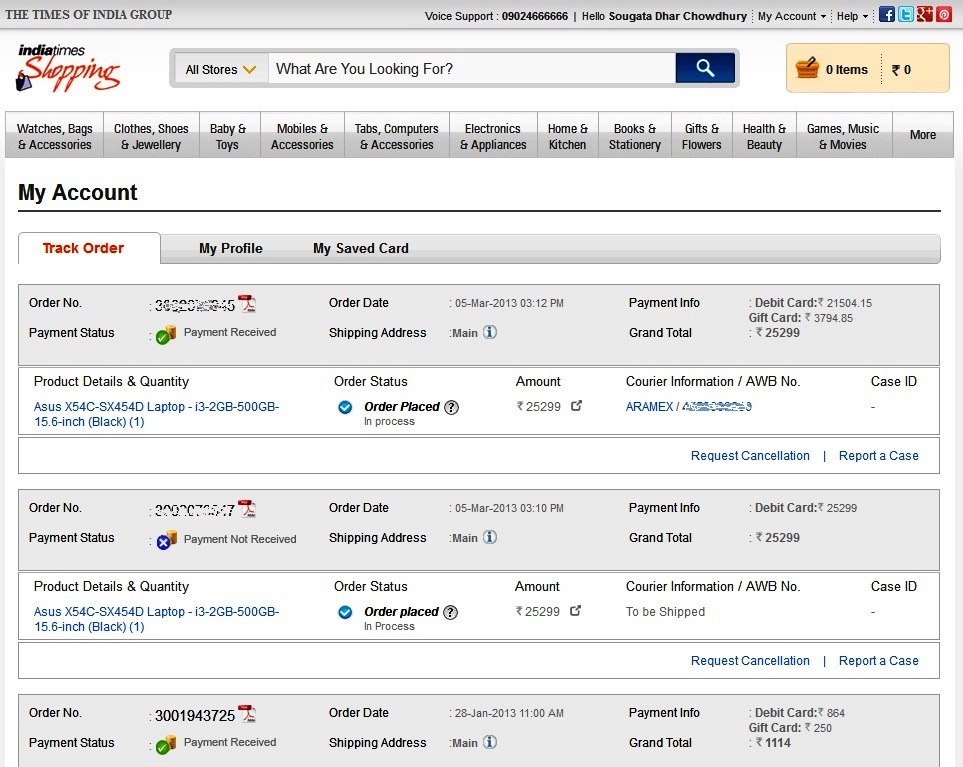Switch to the Track Order tab
This screenshot has width=963, height=767.
coord(90,248)
